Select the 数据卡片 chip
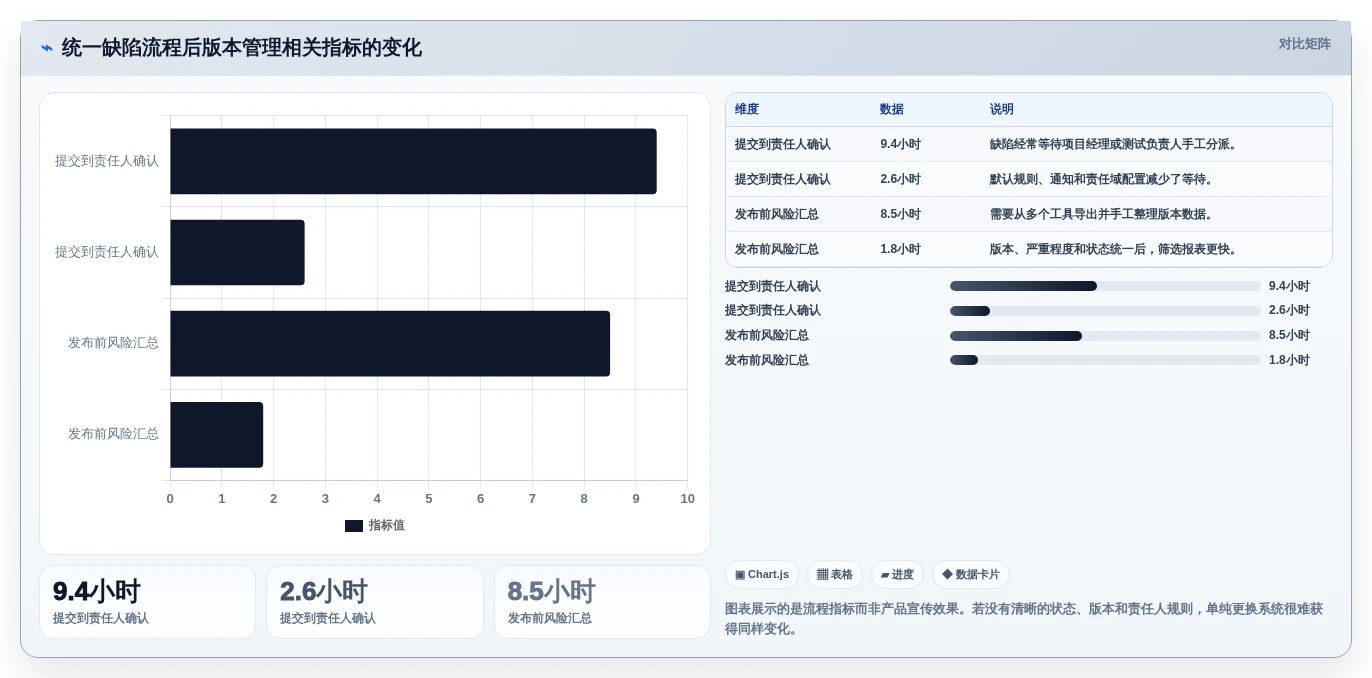This screenshot has height=678, width=1372. click(x=971, y=574)
